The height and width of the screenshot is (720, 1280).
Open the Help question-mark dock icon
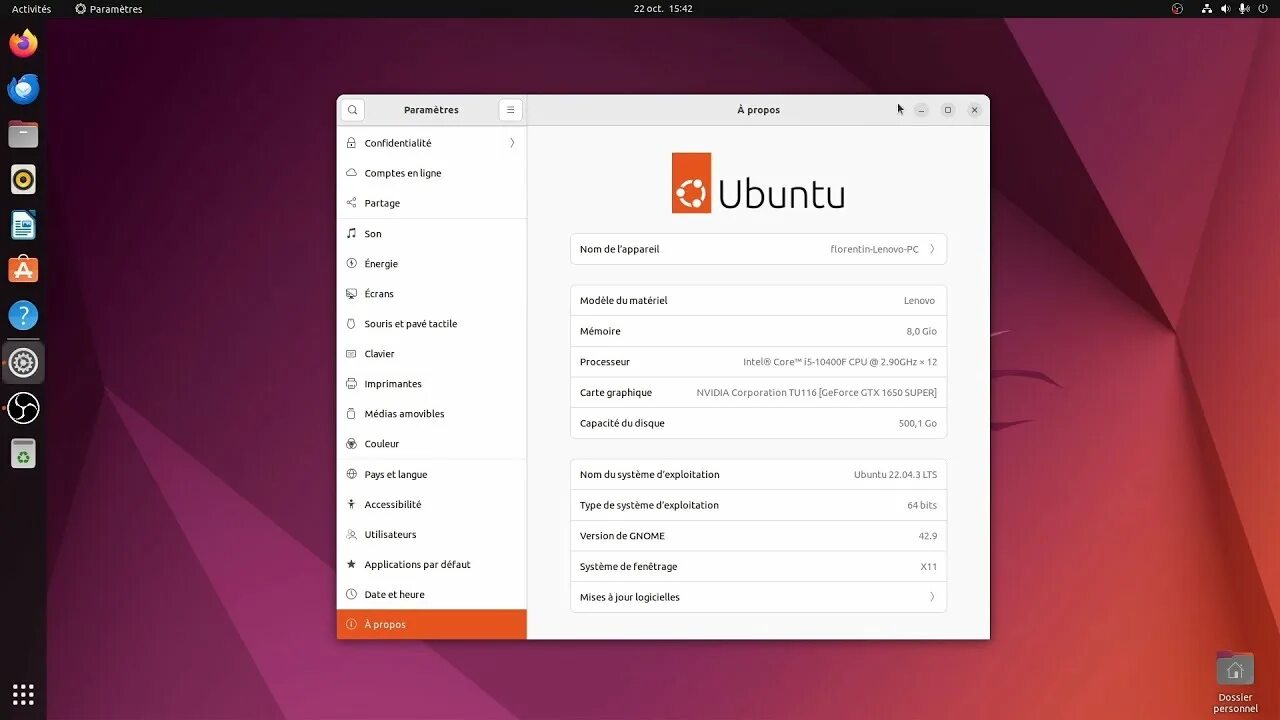coord(23,316)
